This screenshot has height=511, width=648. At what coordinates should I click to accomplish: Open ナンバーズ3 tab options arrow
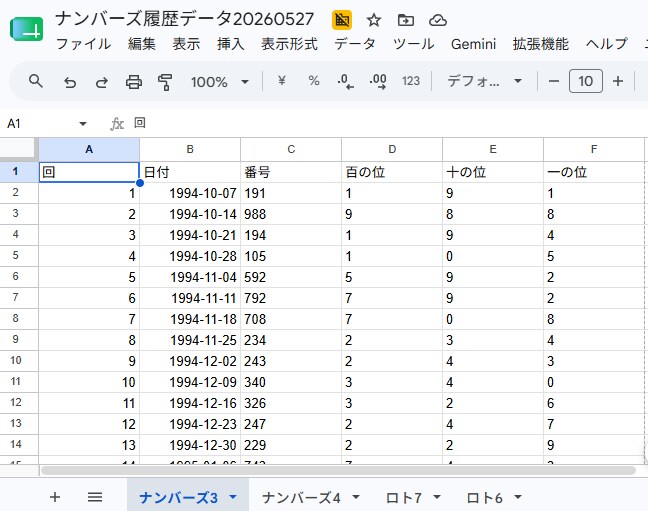click(x=233, y=497)
